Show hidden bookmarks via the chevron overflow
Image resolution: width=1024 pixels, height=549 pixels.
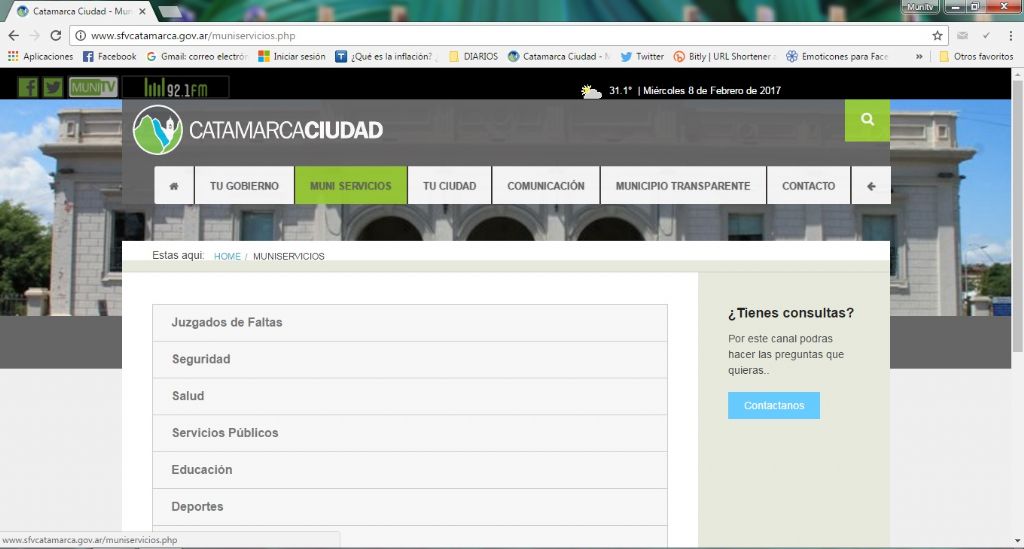(919, 57)
